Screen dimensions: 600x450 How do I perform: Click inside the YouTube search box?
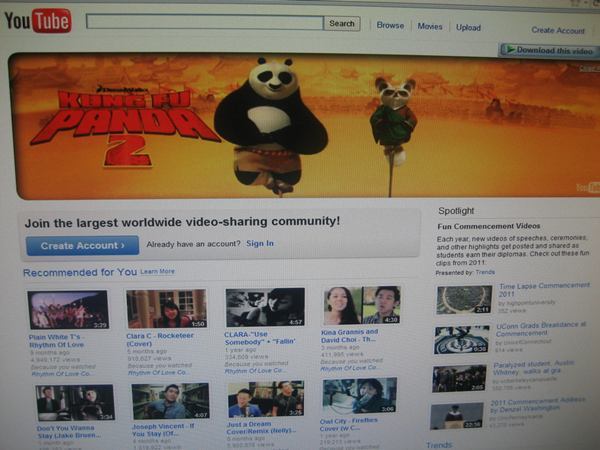coord(204,22)
